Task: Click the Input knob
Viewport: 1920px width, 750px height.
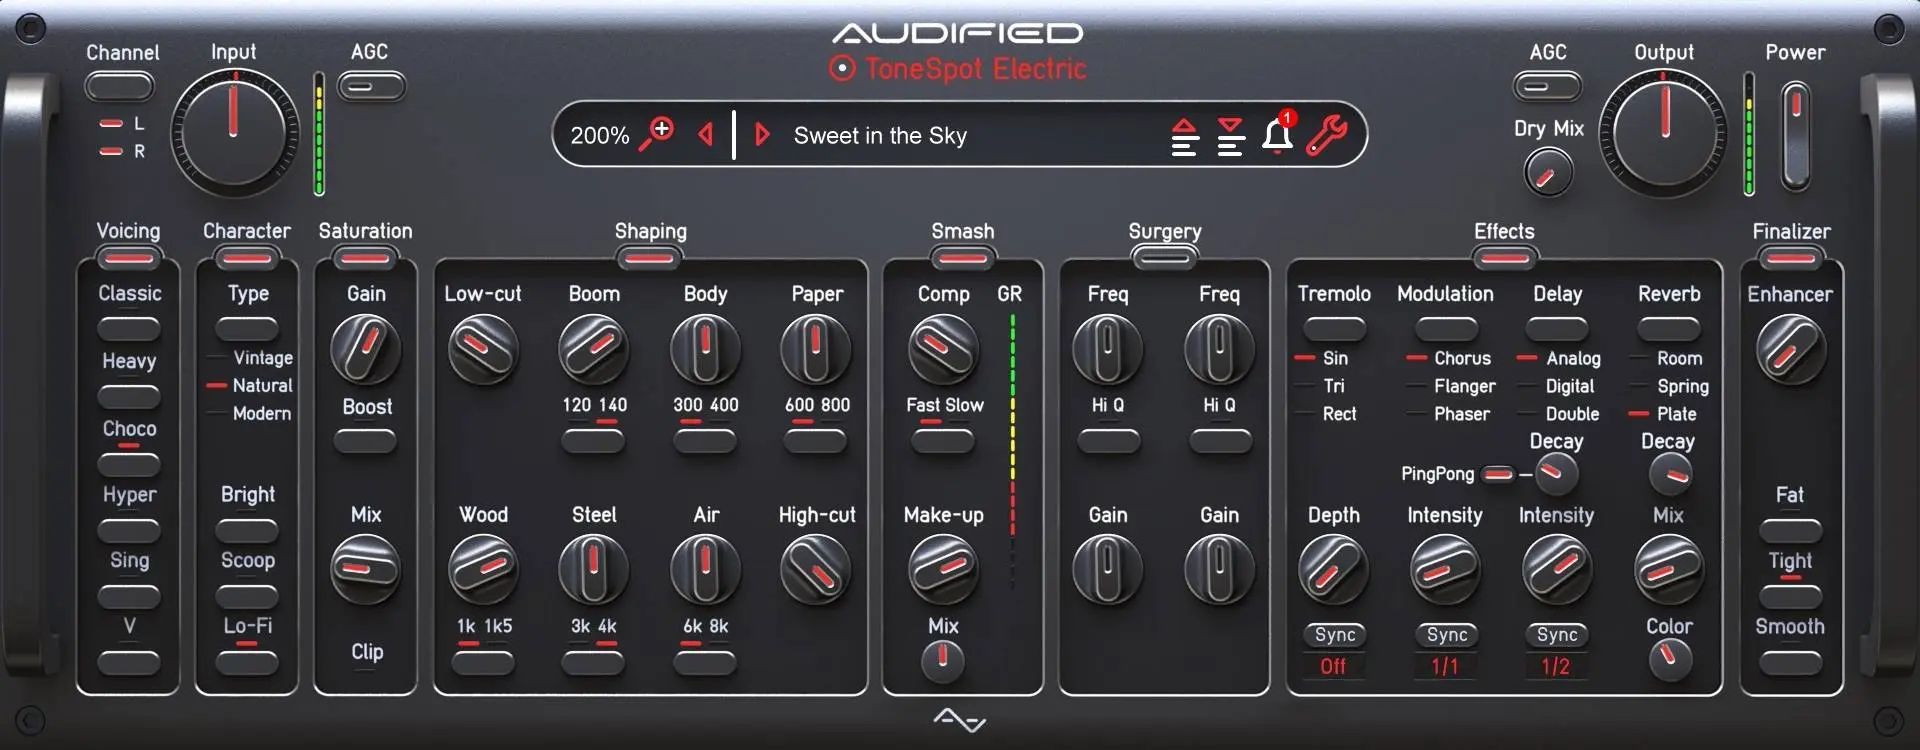Action: [234, 132]
